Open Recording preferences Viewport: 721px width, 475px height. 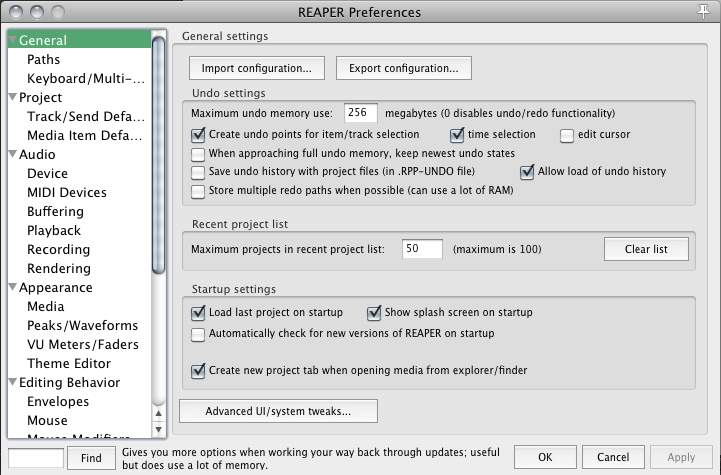[58, 249]
